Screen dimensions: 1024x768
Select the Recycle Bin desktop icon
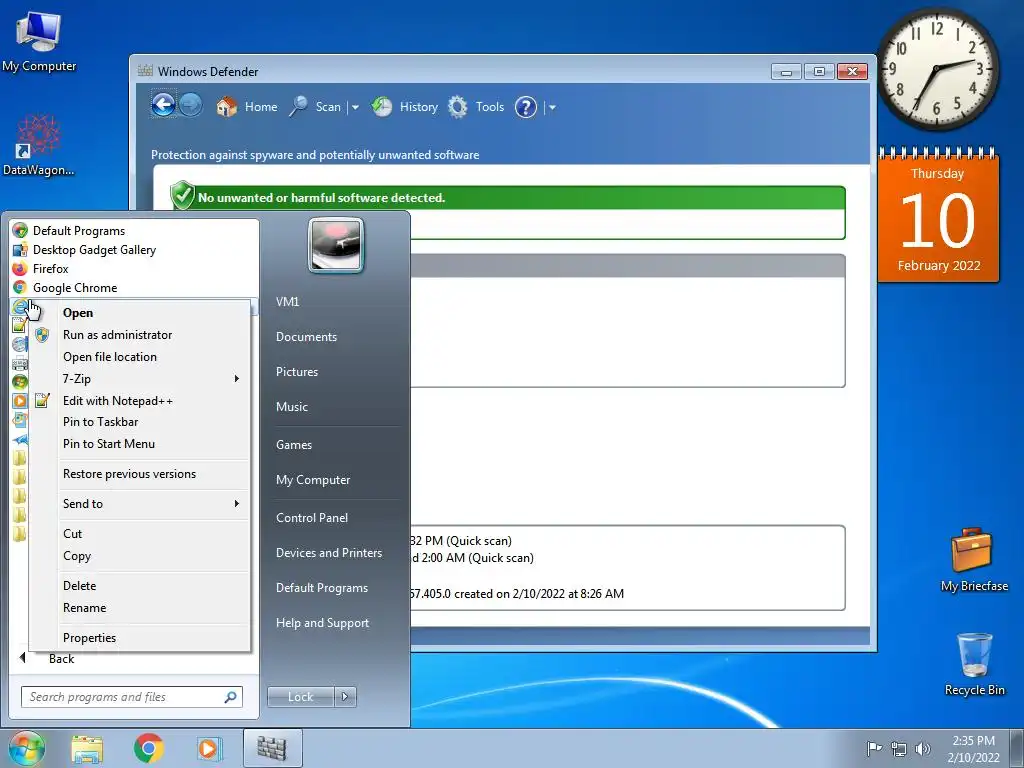pyautogui.click(x=974, y=664)
